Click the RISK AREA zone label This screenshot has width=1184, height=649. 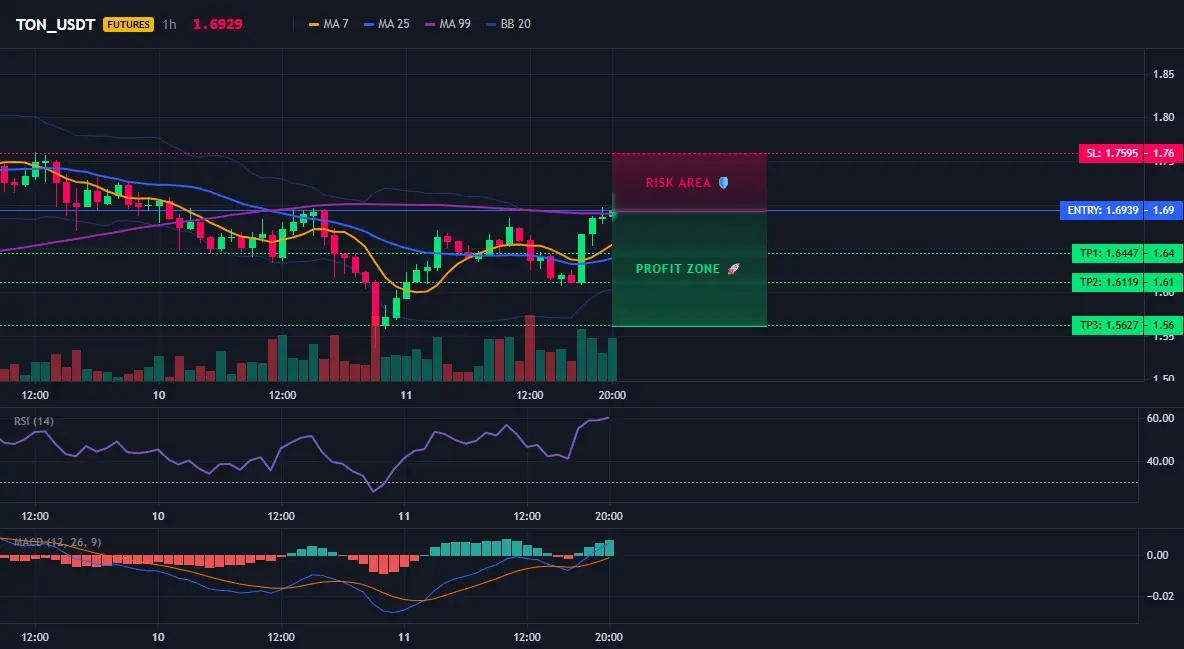[678, 183]
